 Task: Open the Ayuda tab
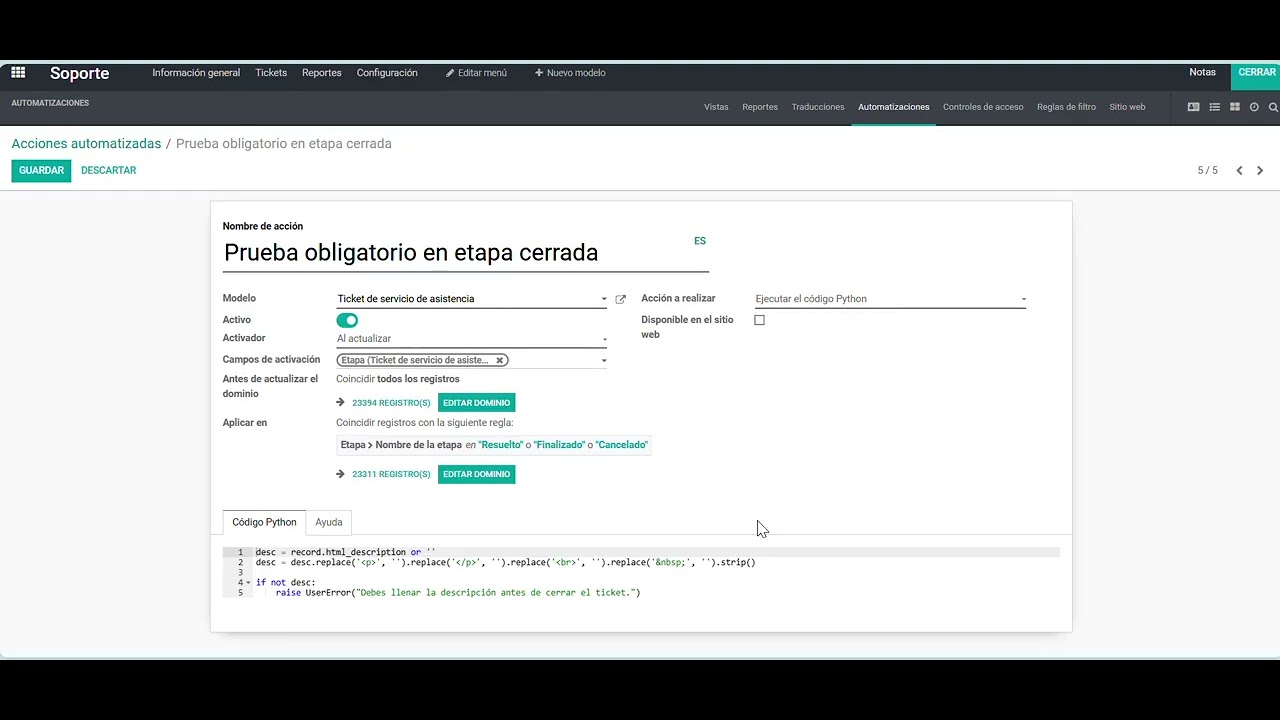[329, 522]
